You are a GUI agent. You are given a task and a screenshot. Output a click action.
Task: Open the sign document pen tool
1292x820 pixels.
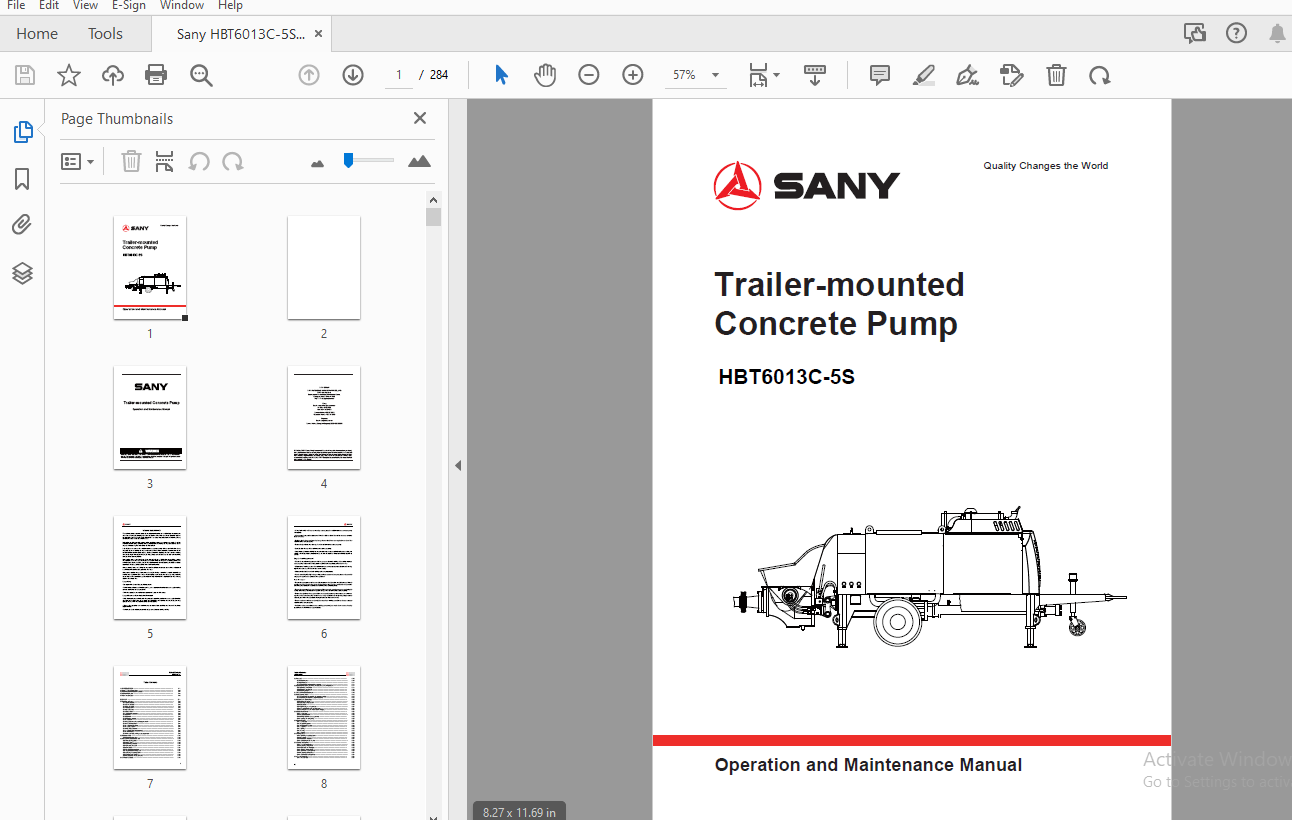pos(967,75)
